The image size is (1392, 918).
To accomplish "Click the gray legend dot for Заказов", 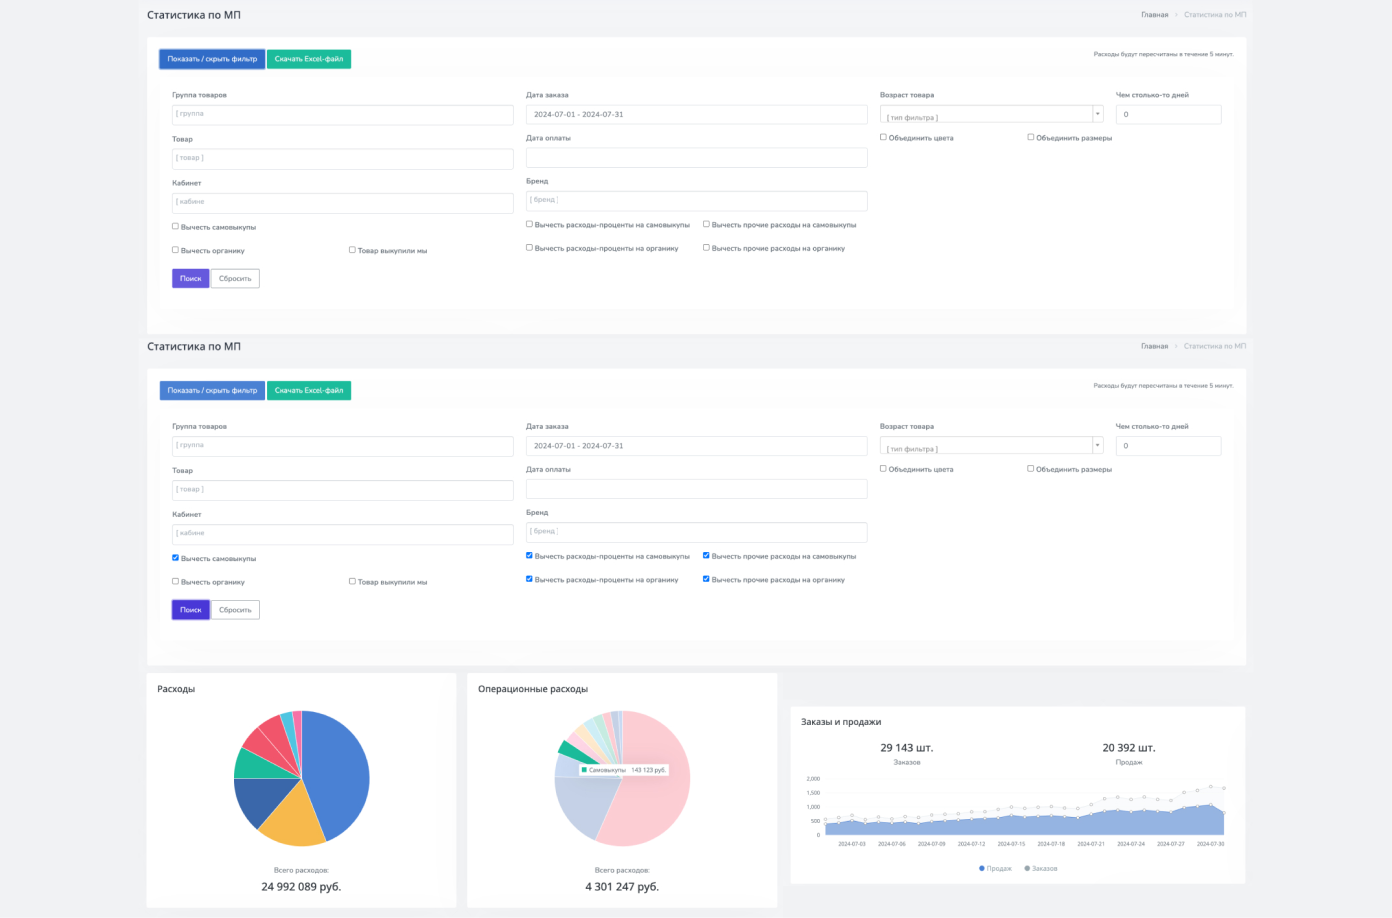I will pos(1027,868).
